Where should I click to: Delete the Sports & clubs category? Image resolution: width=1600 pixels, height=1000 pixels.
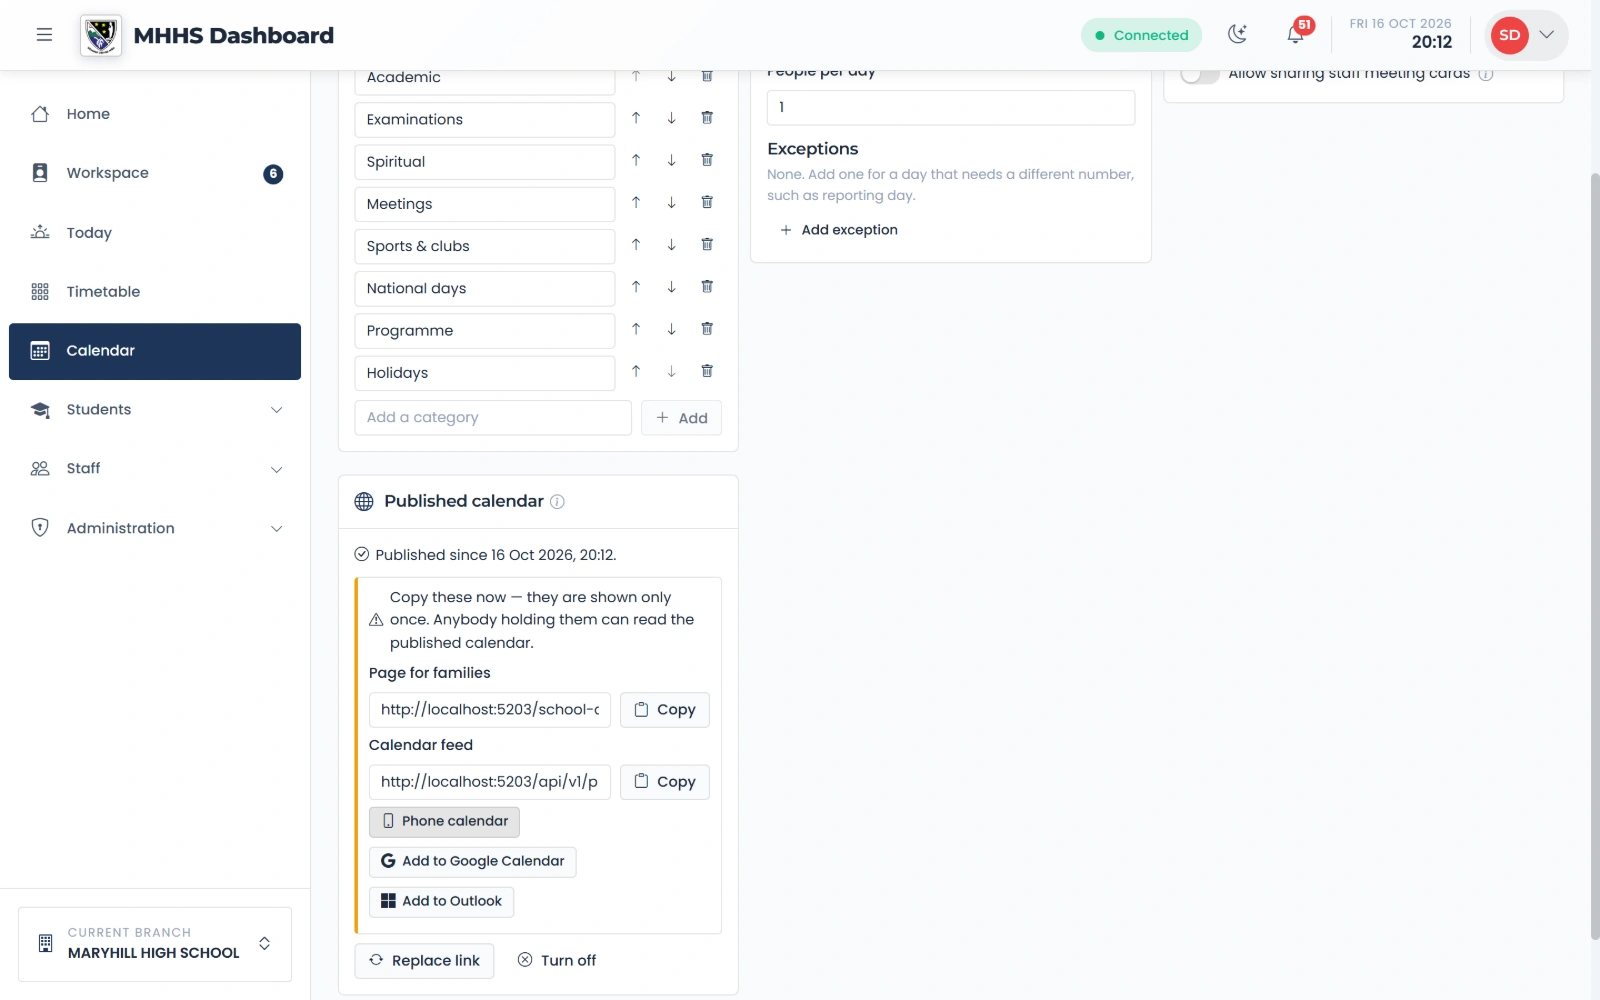[x=707, y=244]
